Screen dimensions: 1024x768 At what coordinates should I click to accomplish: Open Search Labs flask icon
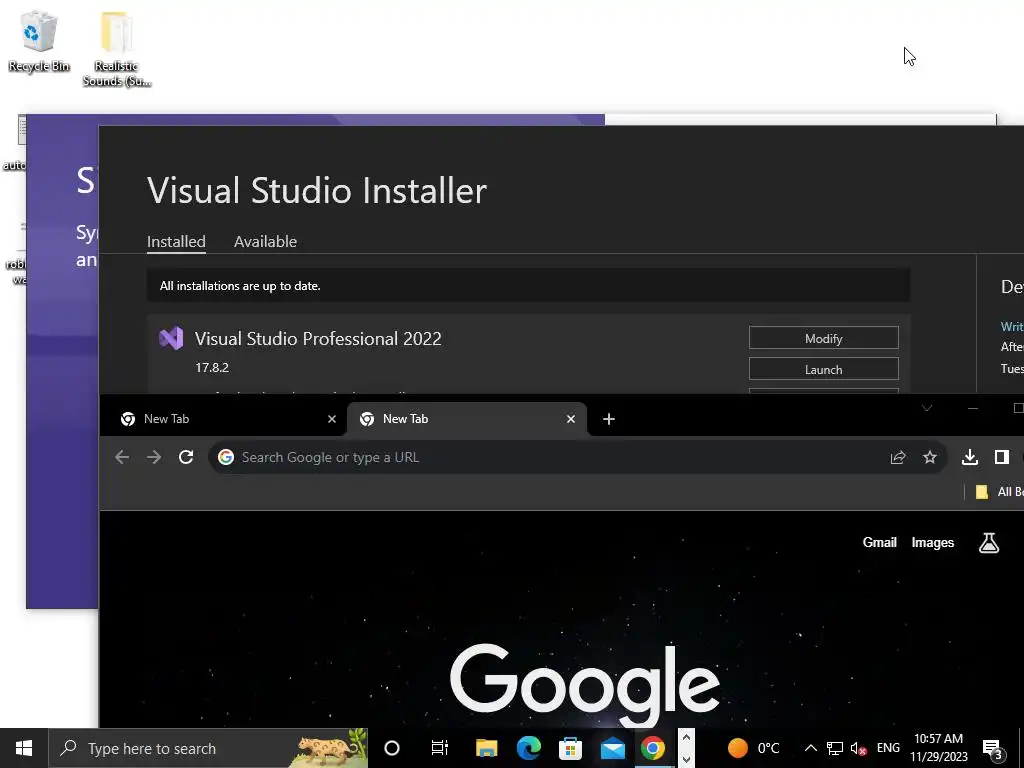989,542
